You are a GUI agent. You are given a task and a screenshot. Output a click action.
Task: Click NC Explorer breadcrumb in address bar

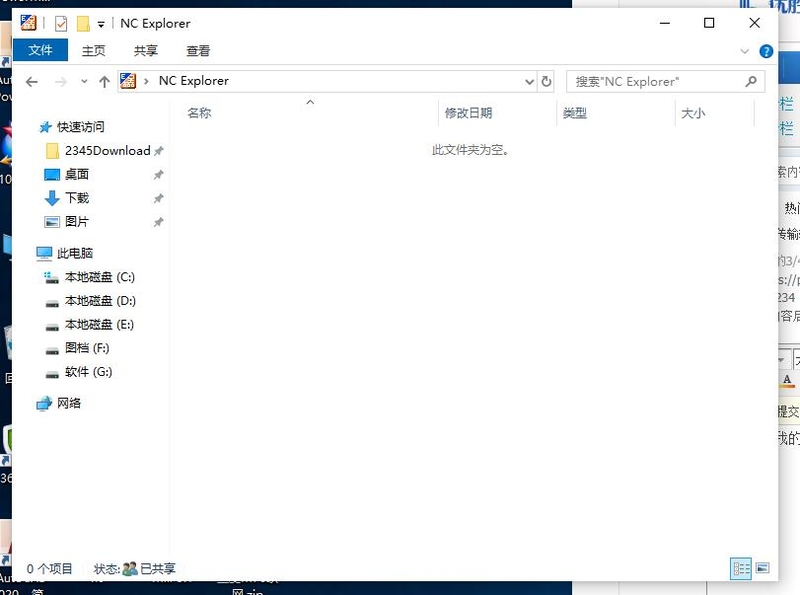click(194, 81)
